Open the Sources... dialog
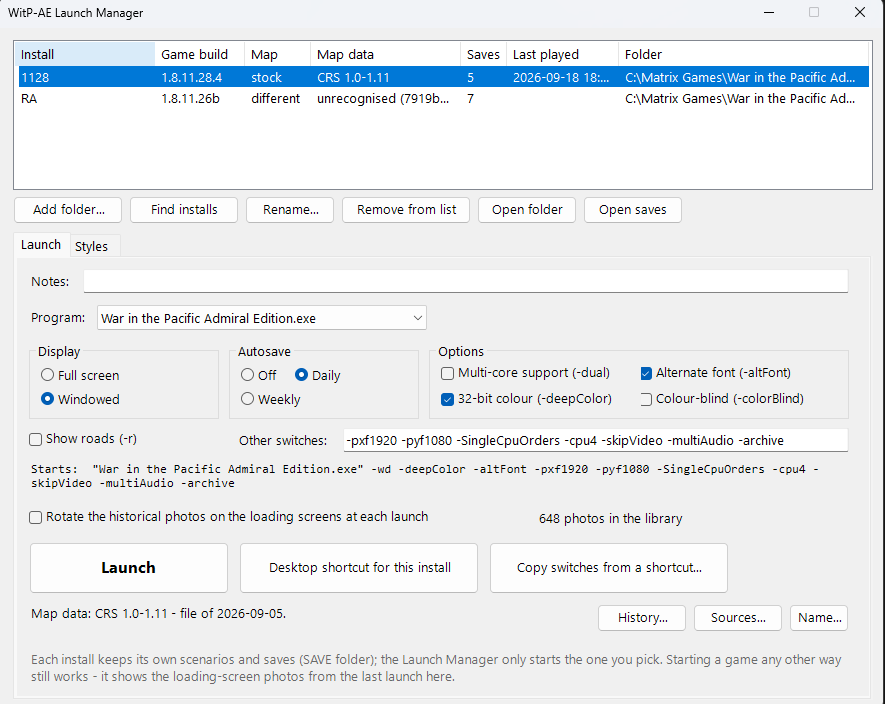 [738, 618]
